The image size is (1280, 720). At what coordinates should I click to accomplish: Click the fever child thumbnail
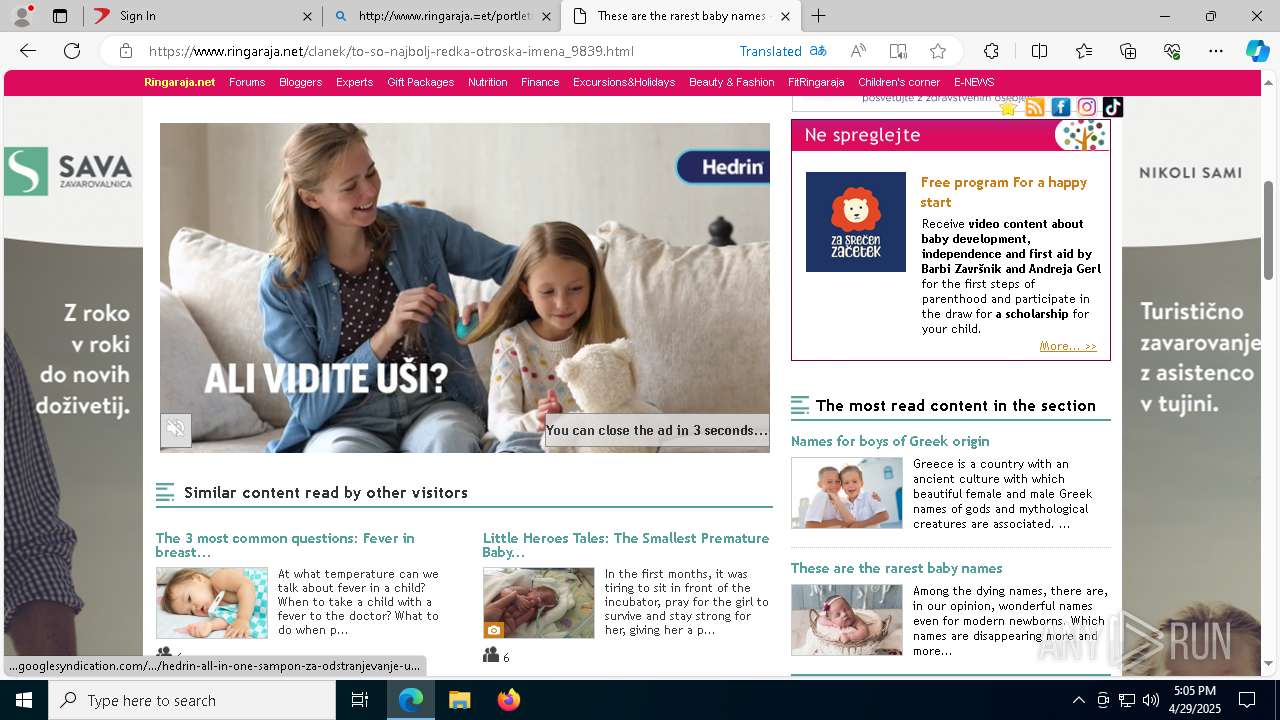pos(212,603)
